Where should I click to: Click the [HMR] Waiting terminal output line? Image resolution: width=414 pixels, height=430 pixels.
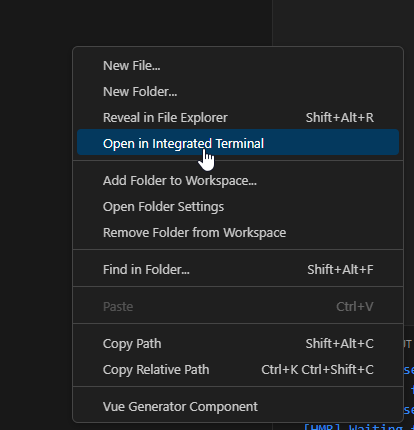pyautogui.click(x=358, y=427)
